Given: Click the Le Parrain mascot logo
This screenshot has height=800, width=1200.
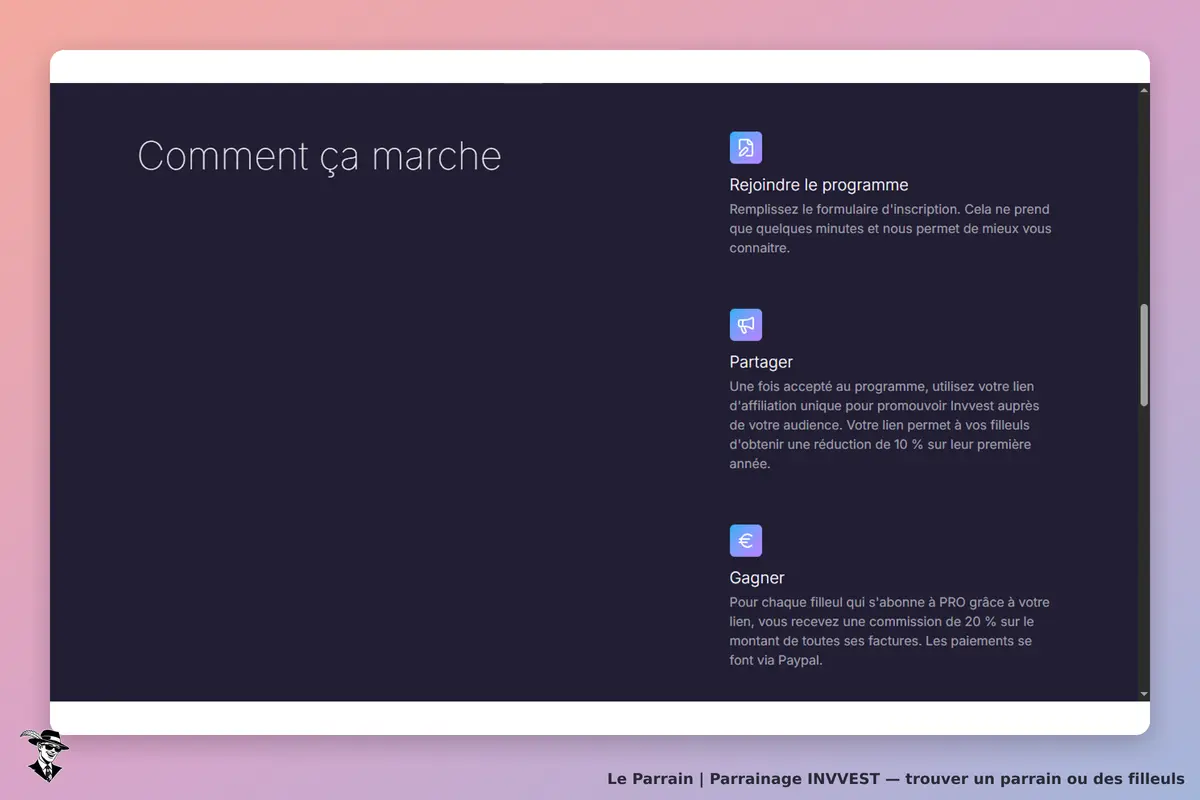Looking at the screenshot, I should pyautogui.click(x=44, y=755).
